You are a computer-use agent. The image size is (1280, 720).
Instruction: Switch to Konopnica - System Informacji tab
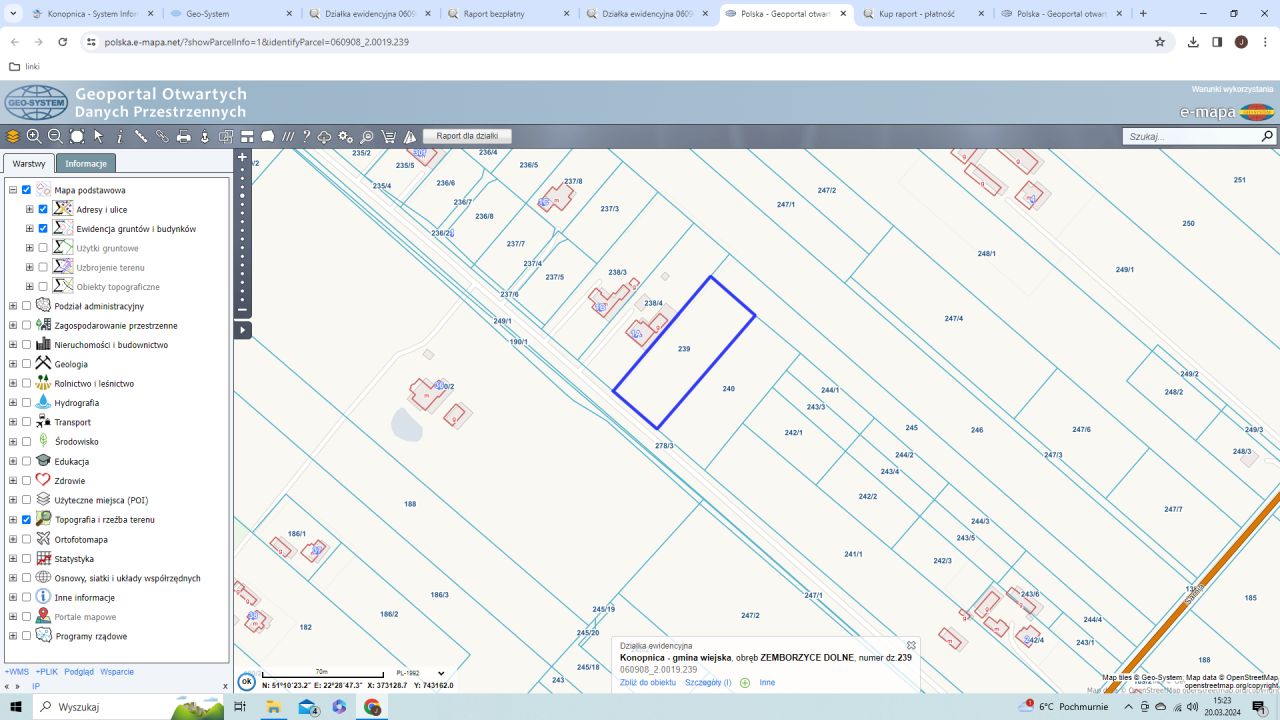[92, 14]
